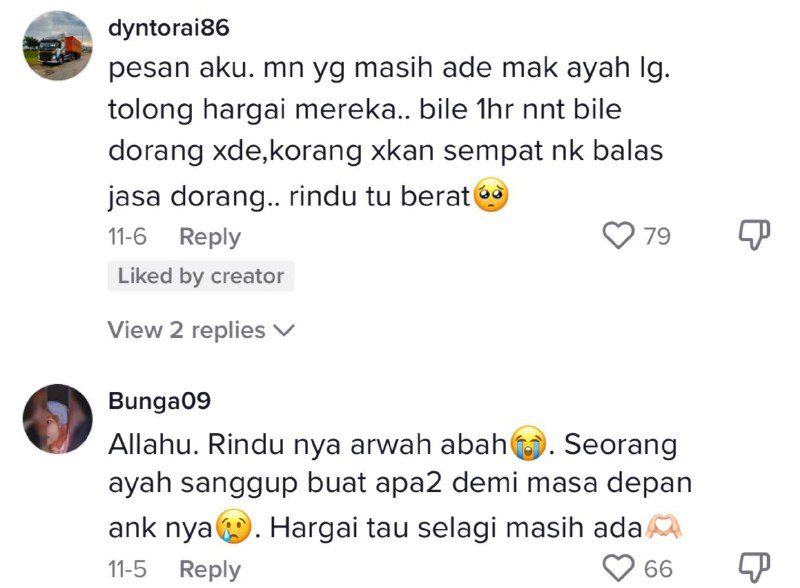800x588 pixels.
Task: Dislike dyntorai86's comment with thumbs-down icon
Action: [755, 235]
